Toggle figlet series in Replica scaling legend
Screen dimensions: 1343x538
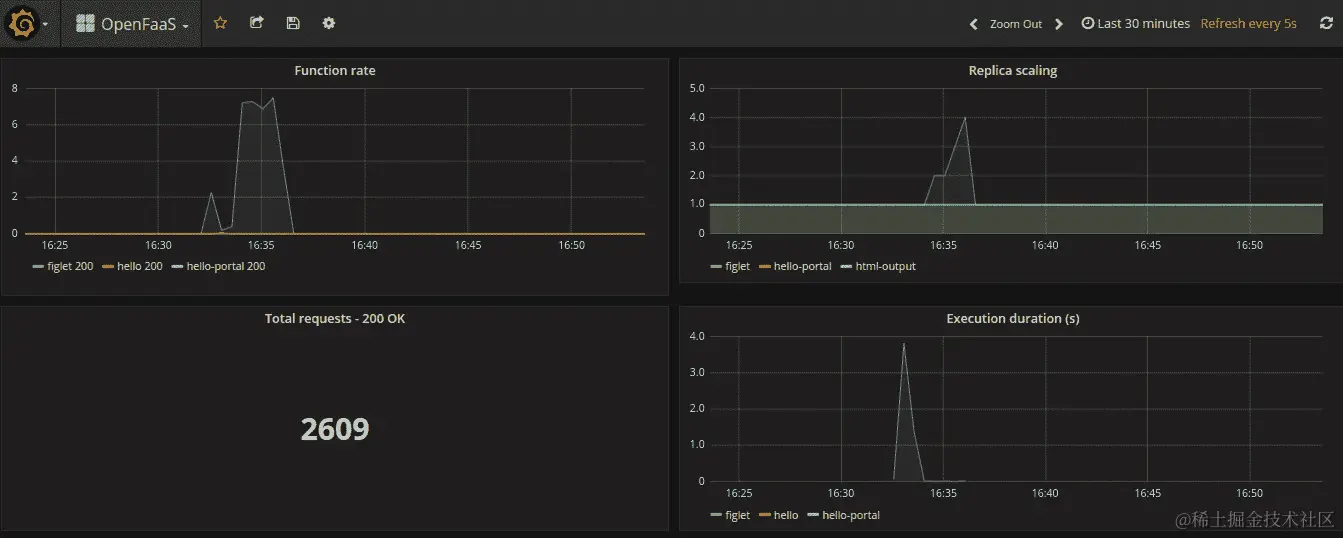tap(730, 267)
